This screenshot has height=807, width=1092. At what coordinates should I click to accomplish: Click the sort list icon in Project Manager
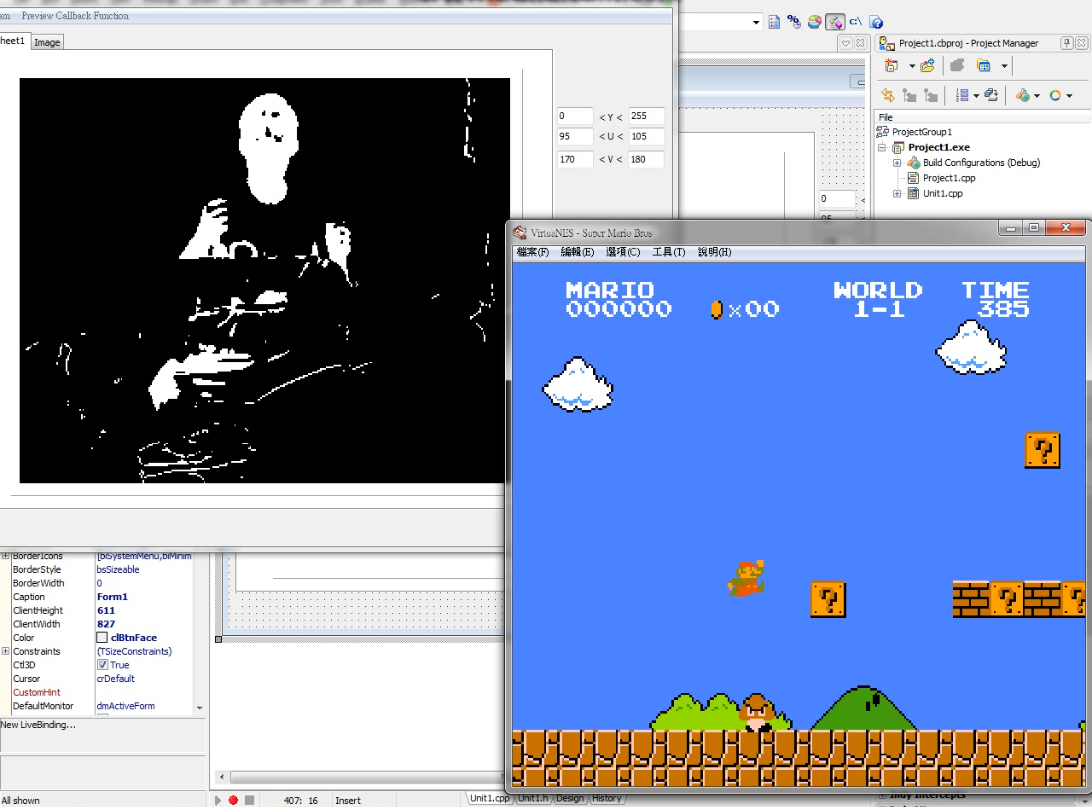point(962,95)
